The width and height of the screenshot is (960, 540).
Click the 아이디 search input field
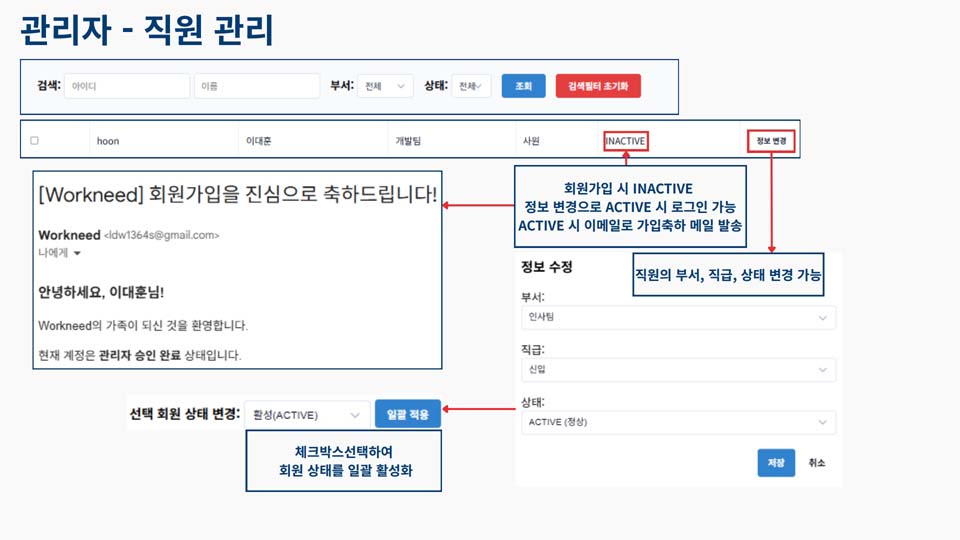click(126, 87)
